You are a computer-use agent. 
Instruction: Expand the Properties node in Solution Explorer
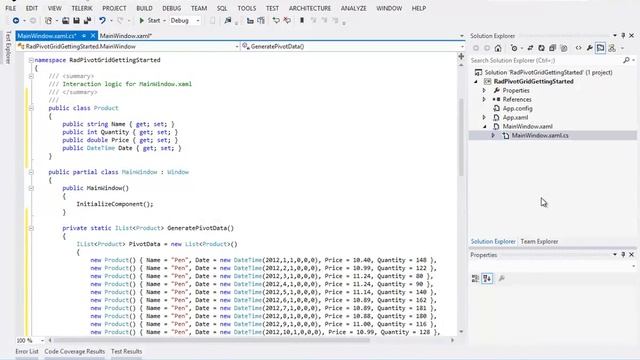(x=484, y=91)
